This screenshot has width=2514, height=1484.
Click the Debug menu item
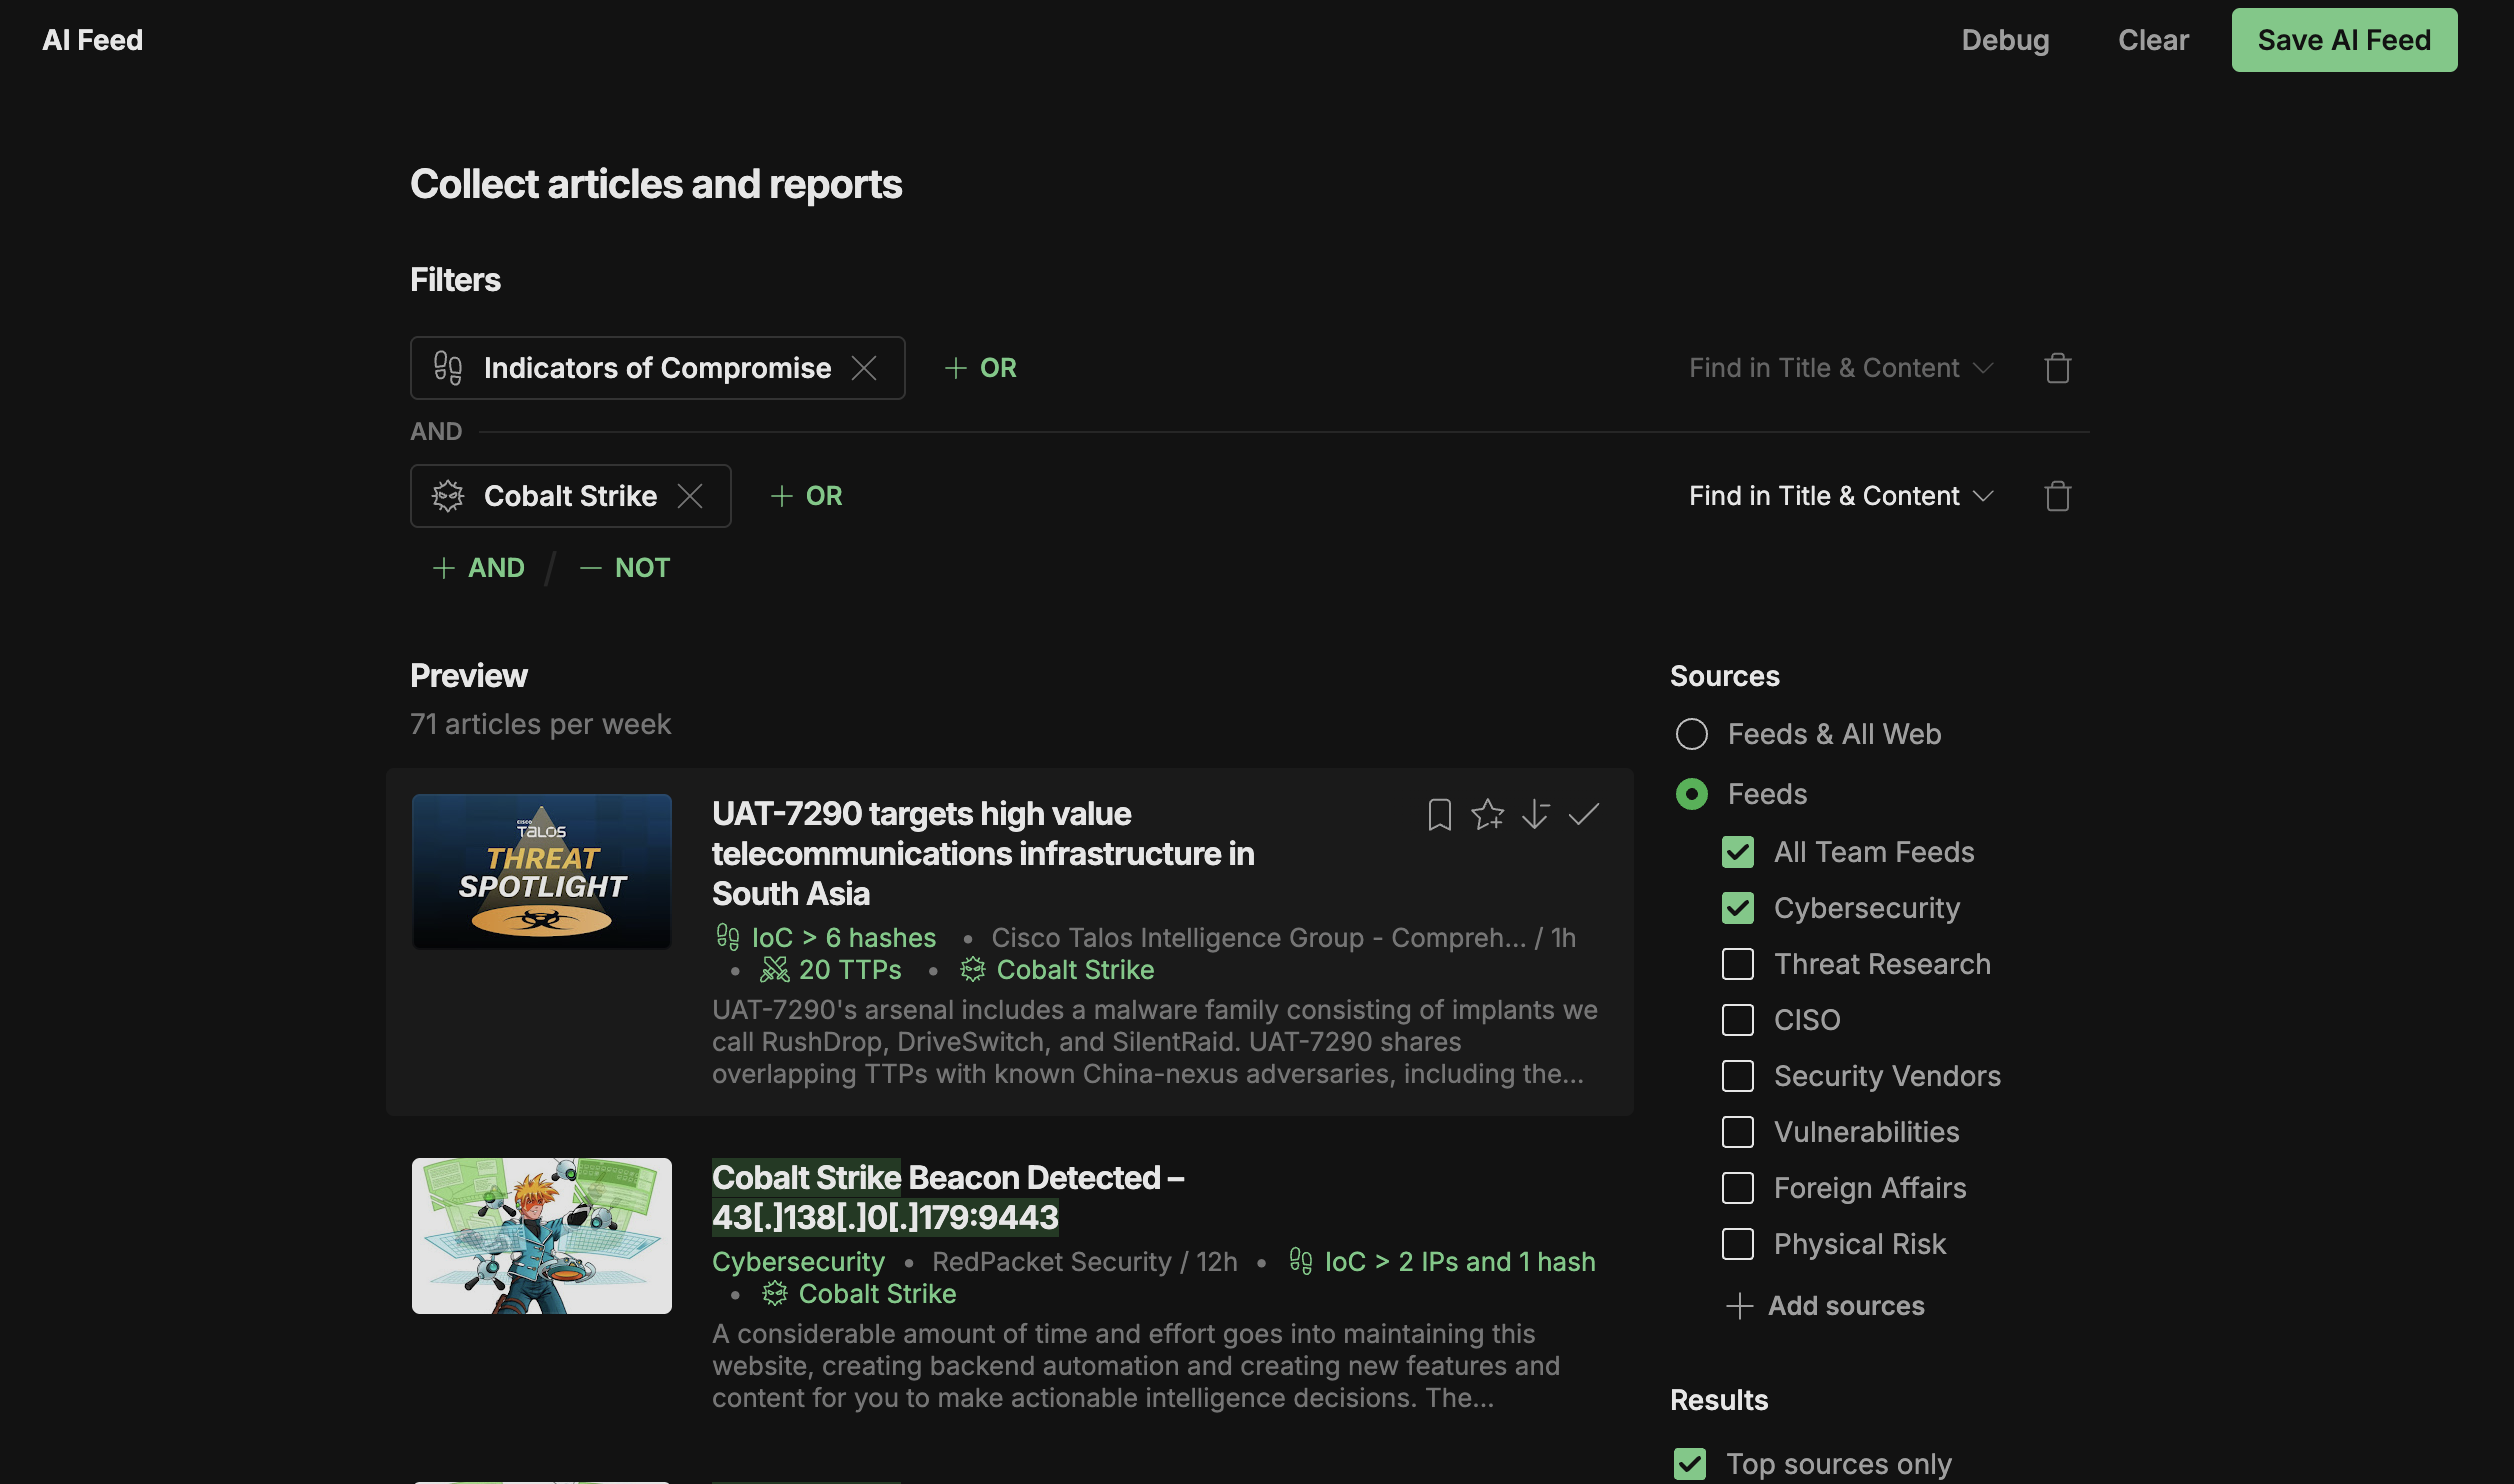[2005, 40]
